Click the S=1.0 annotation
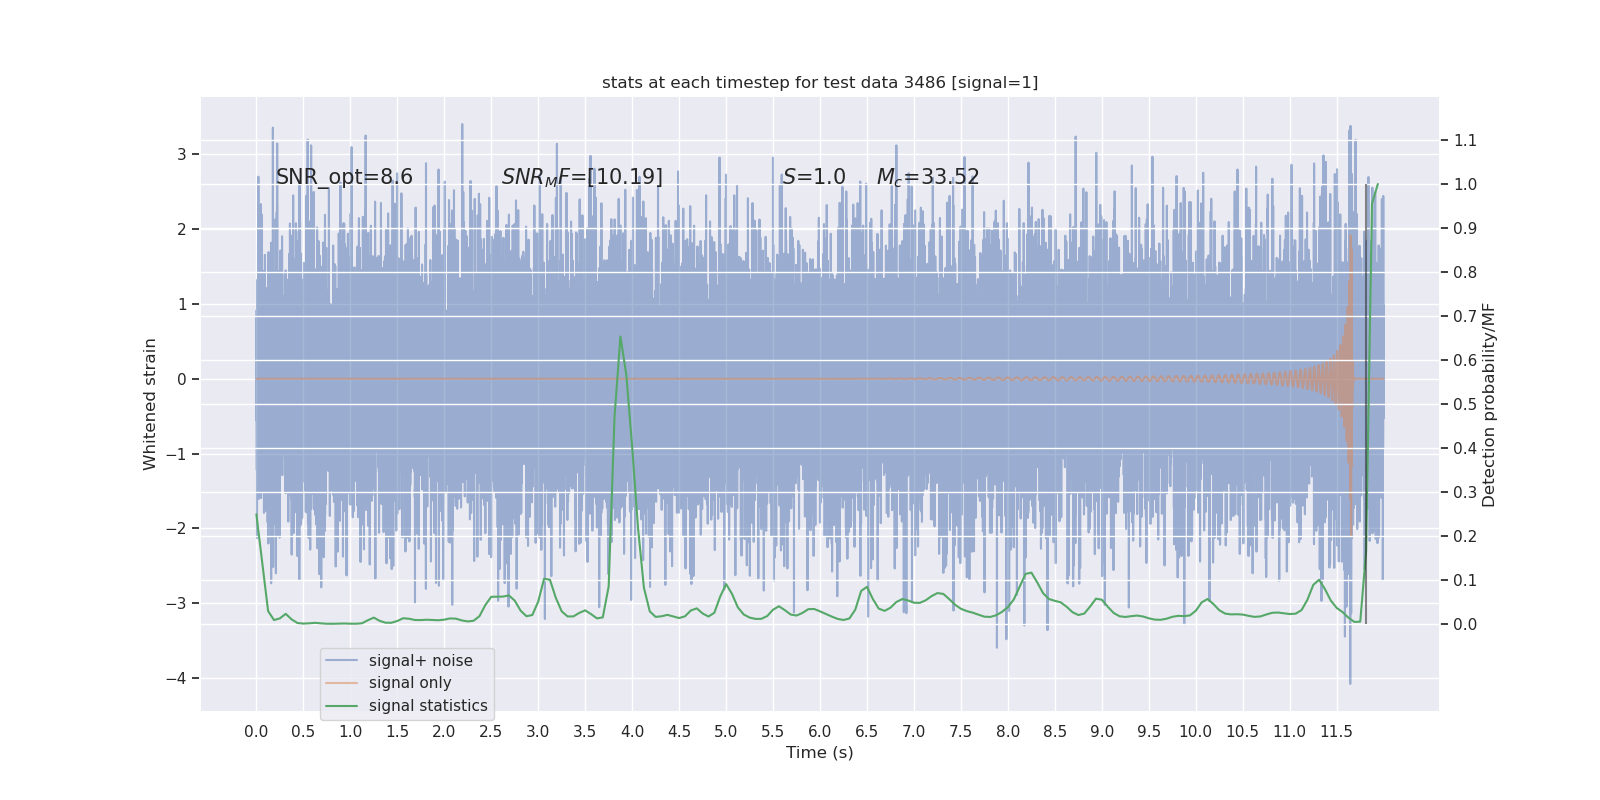Screen dimensions: 1600x800 pos(814,177)
